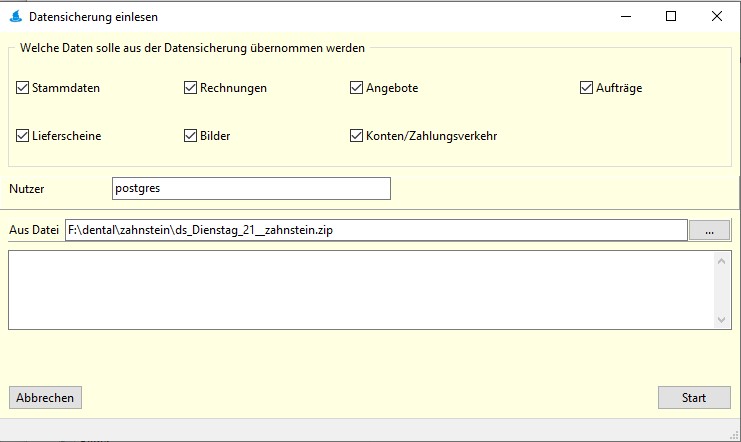The width and height of the screenshot is (741, 442).
Task: Untick the Aufträge checkbox
Action: 587,88
